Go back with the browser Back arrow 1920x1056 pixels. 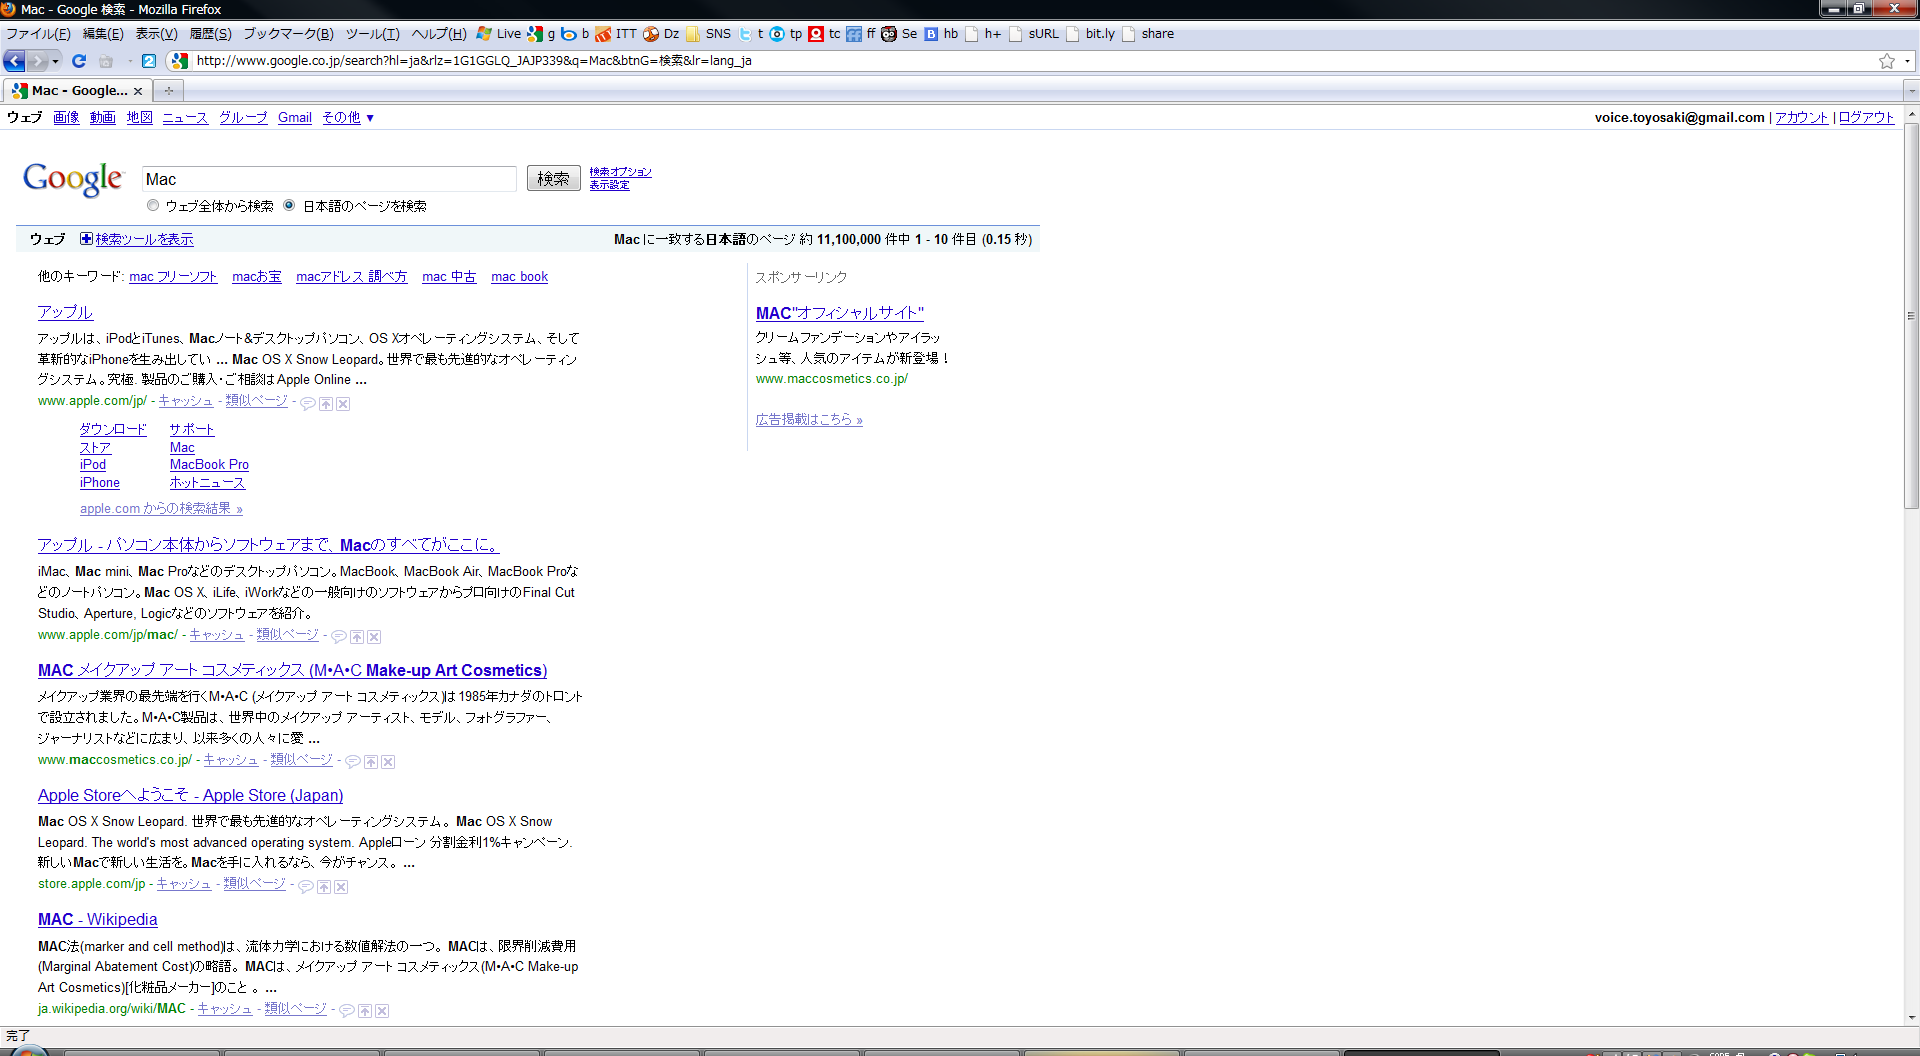click(x=14, y=61)
